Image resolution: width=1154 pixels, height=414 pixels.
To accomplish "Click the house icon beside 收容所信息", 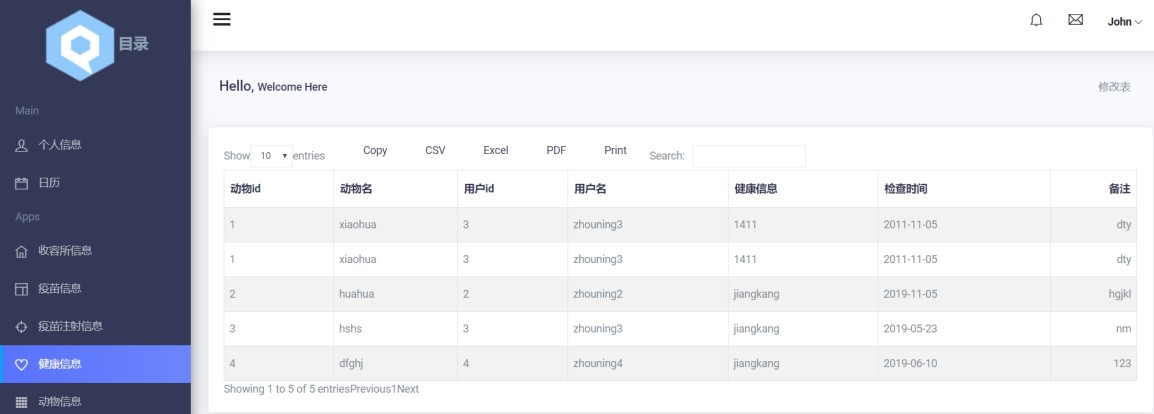I will point(22,251).
